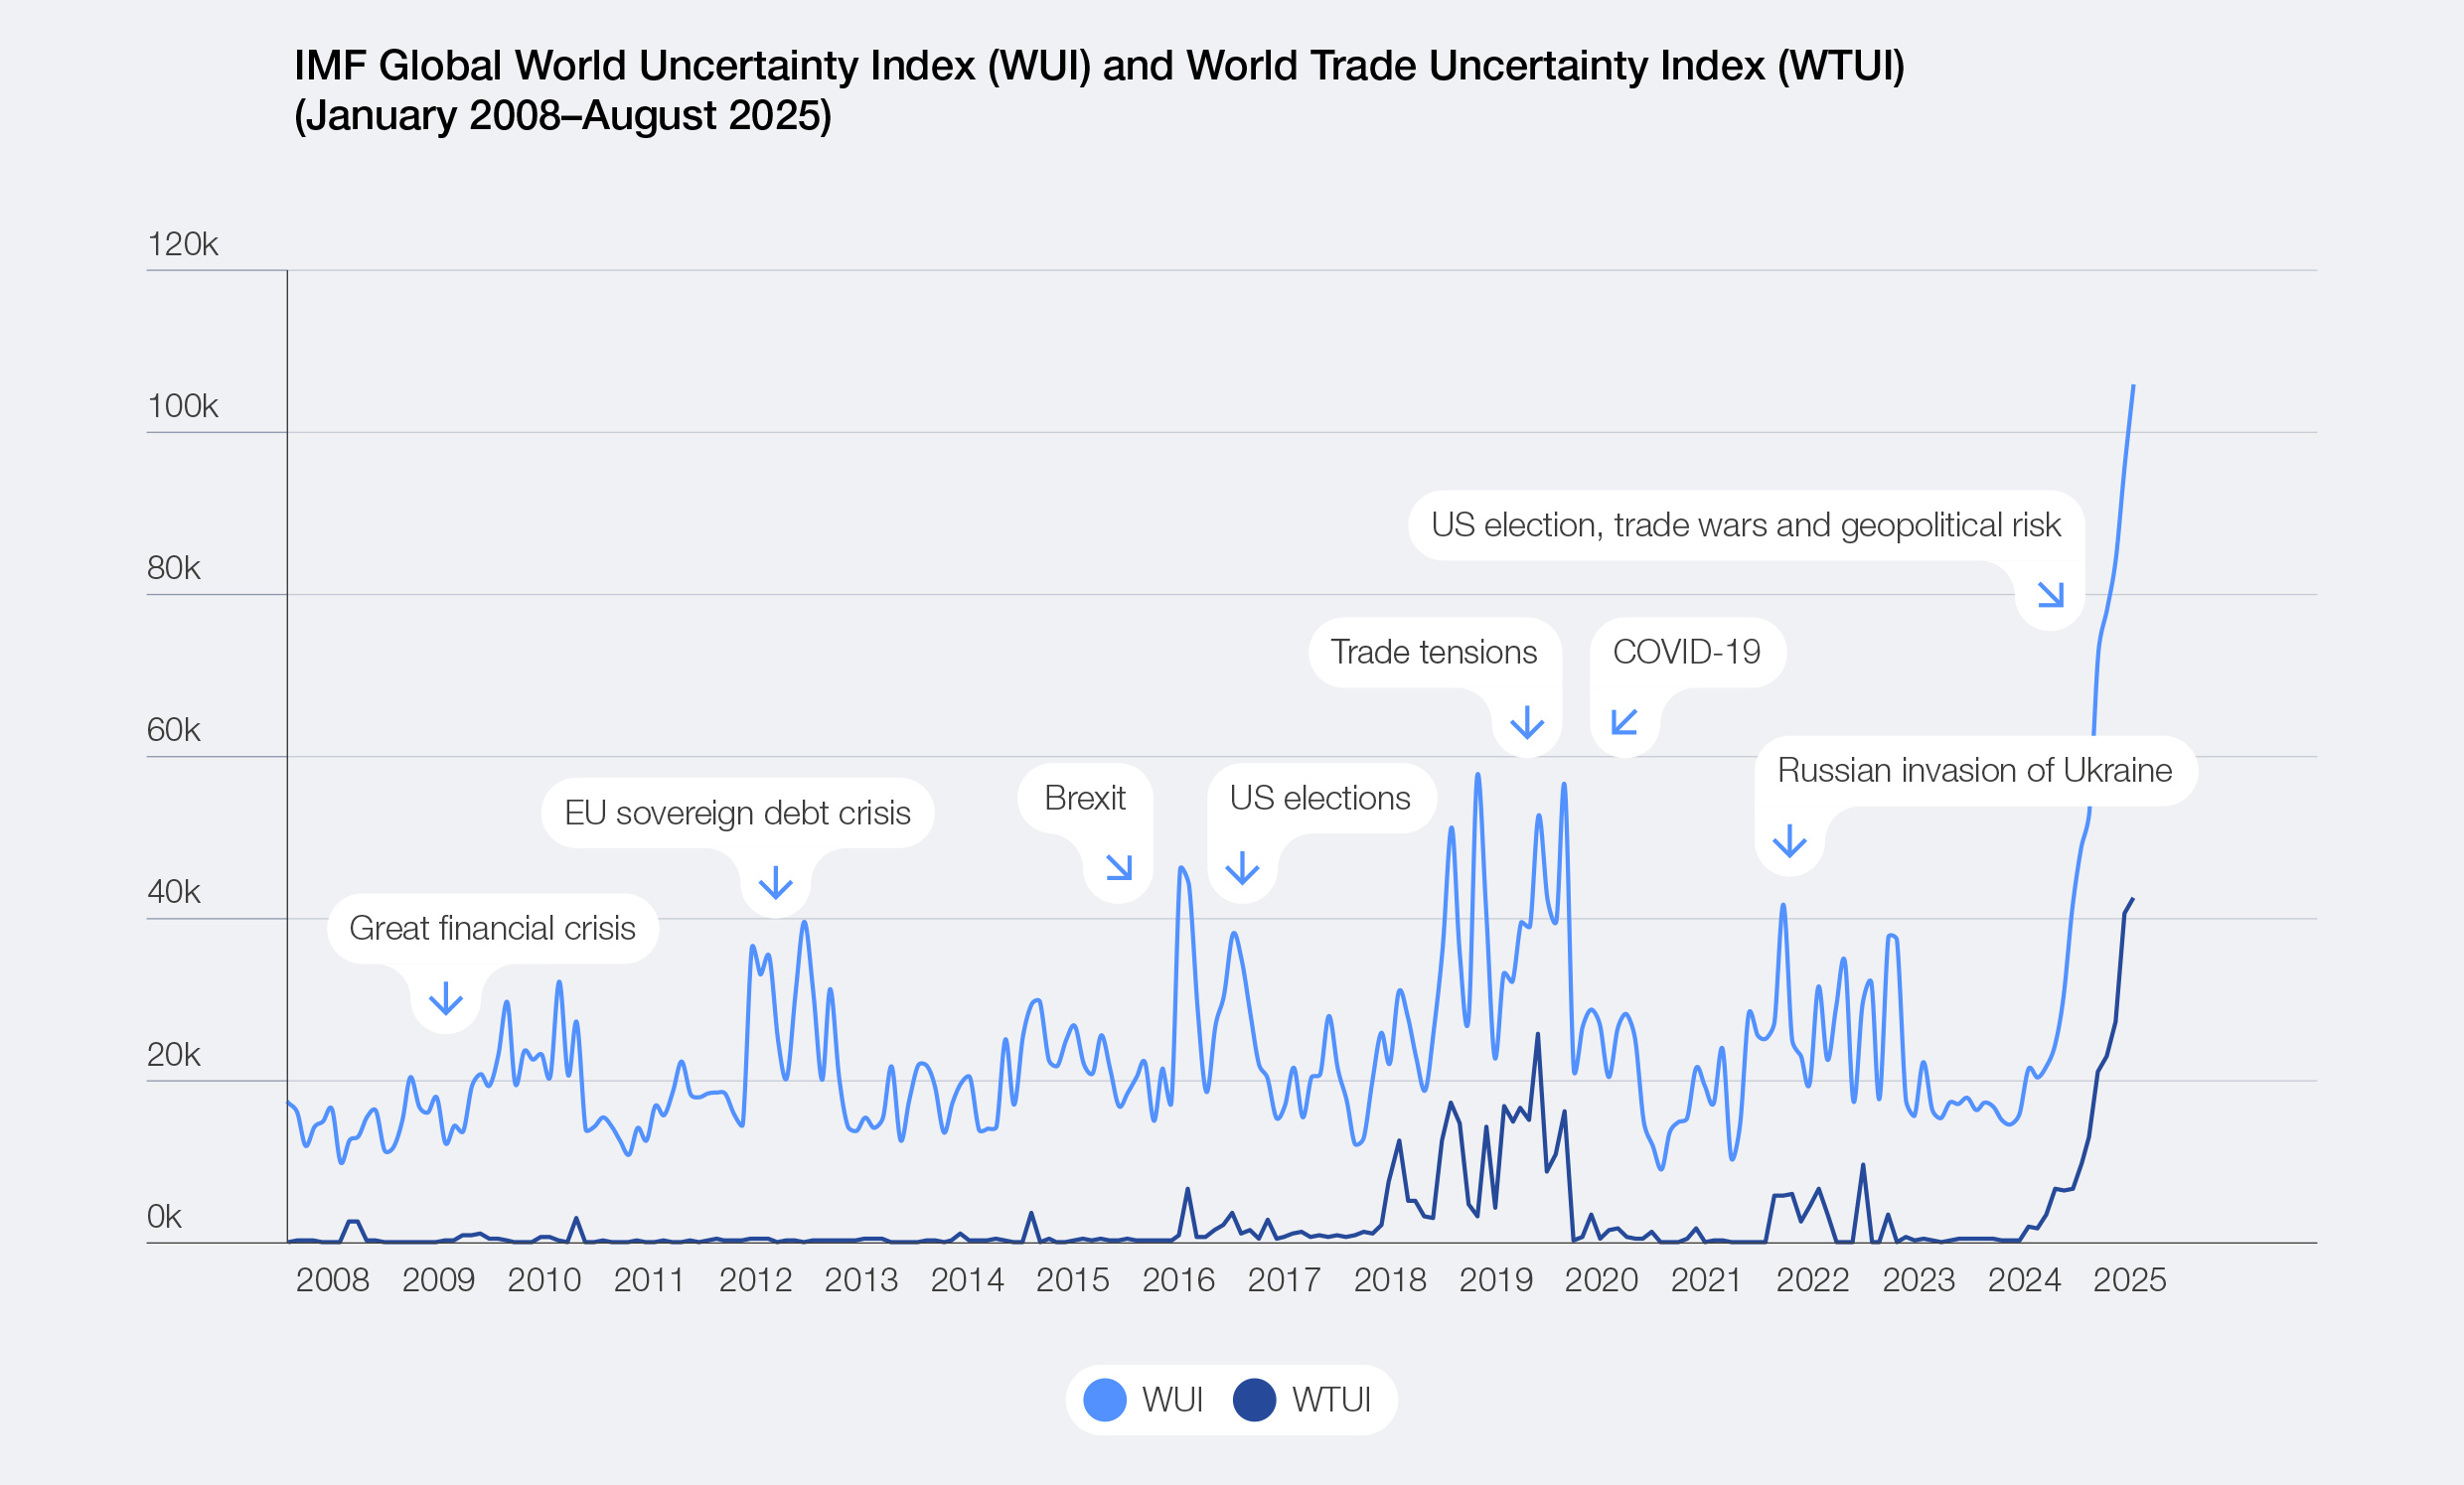Click the arrow under Russian invasion of Ukraine
2464x1485 pixels.
point(1789,841)
